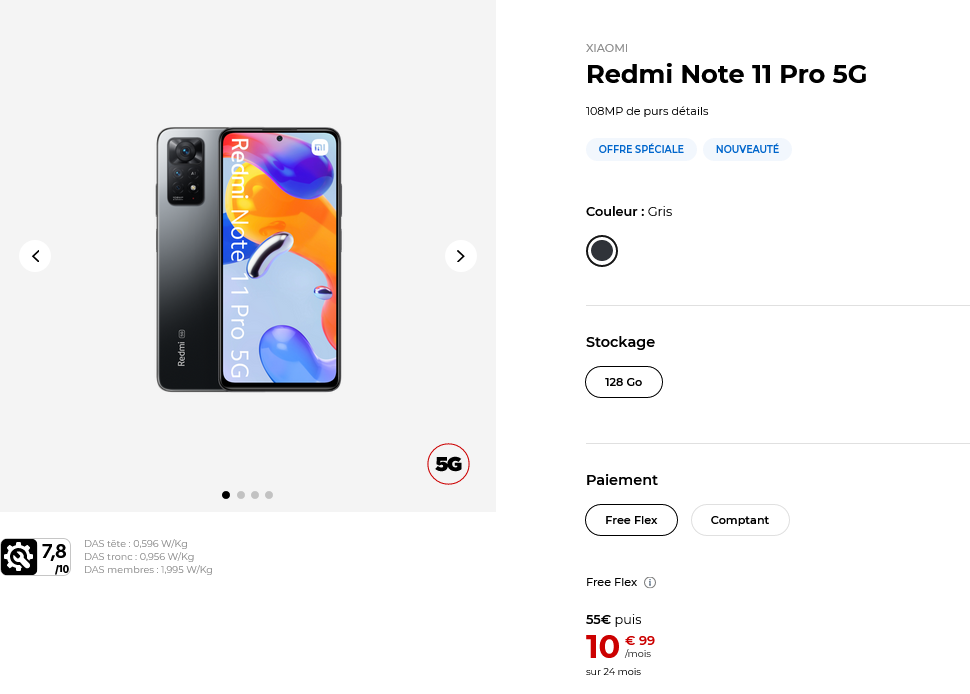This screenshot has width=970, height=694.
Task: Click the NOUVEAUTÉ tag
Action: click(x=747, y=149)
